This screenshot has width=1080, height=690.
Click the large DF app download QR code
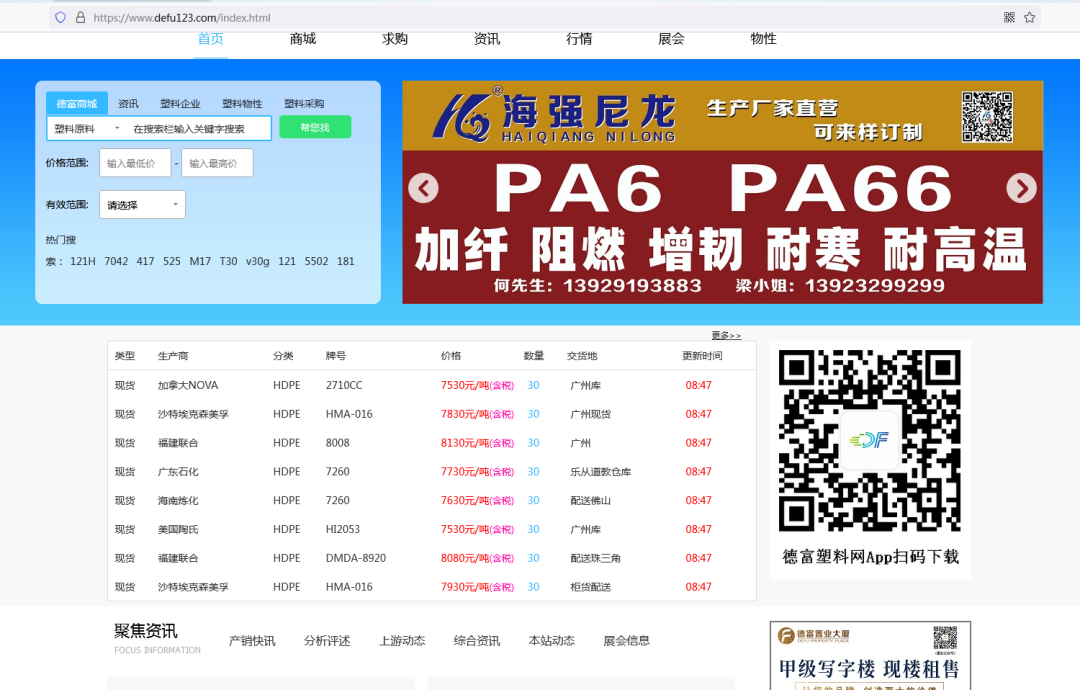click(x=869, y=441)
